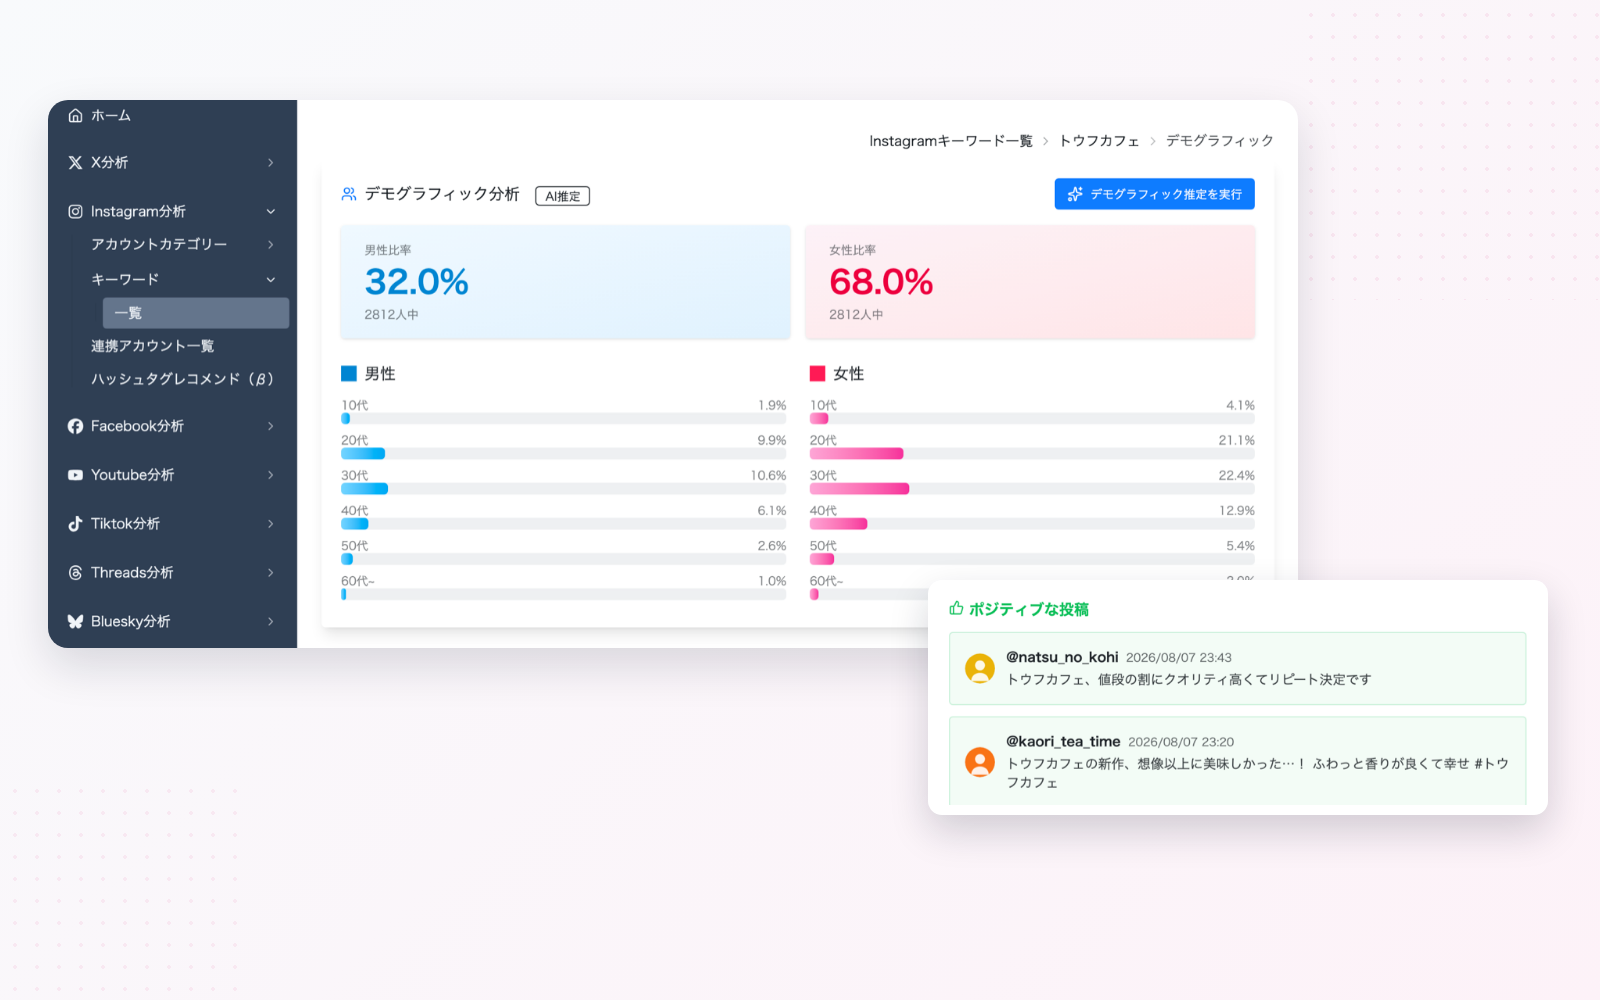Open ホーム in the sidebar

coord(111,116)
